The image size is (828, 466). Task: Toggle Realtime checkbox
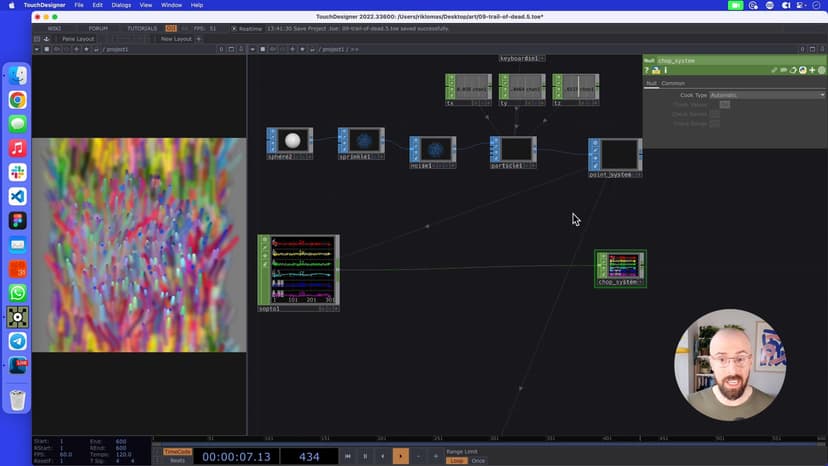click(235, 28)
